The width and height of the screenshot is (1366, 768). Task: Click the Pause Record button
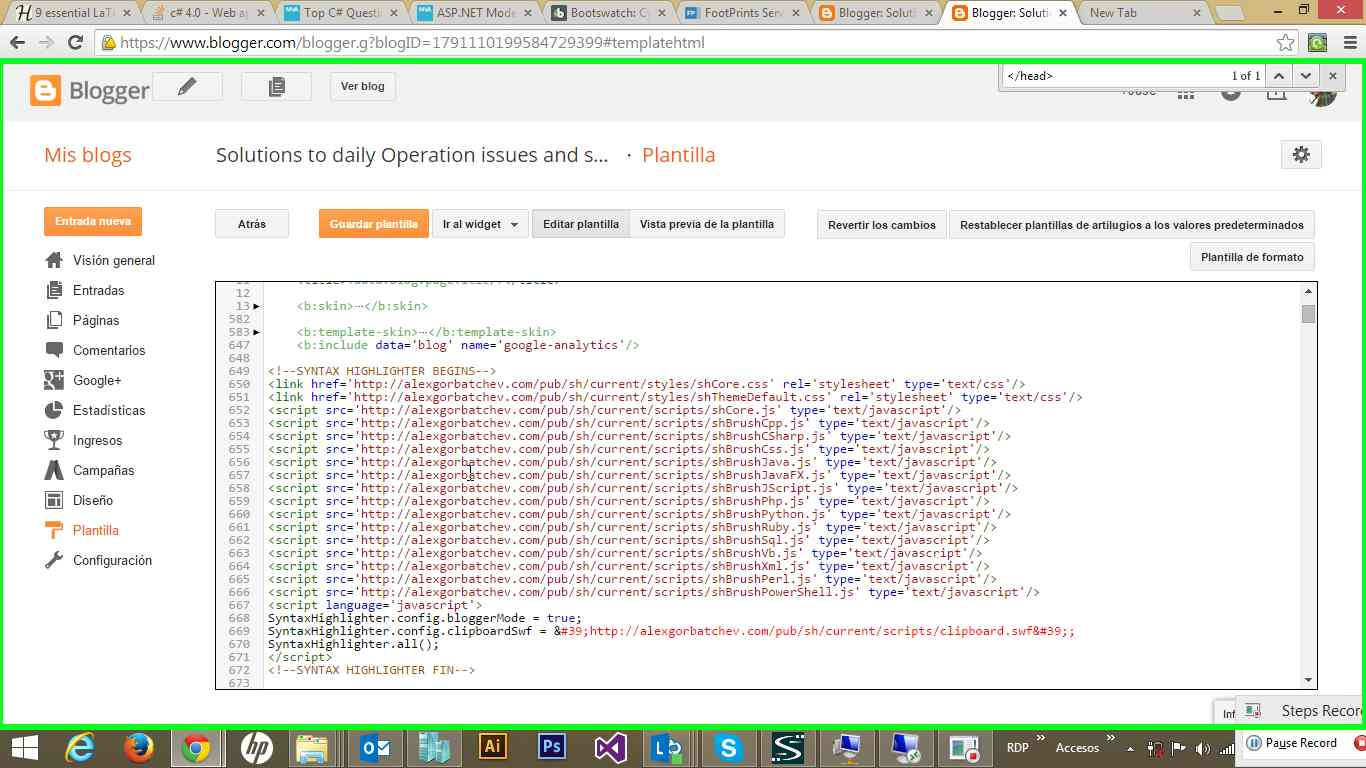[1292, 743]
